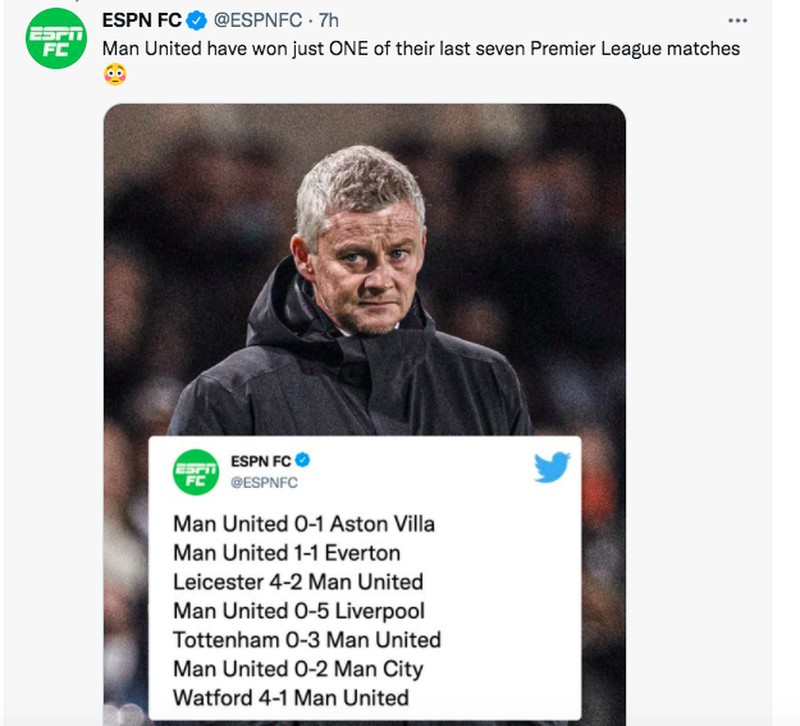Viewport: 800px width, 726px height.
Task: Click the @ESPNFC handle in tweet header
Action: pos(257,20)
